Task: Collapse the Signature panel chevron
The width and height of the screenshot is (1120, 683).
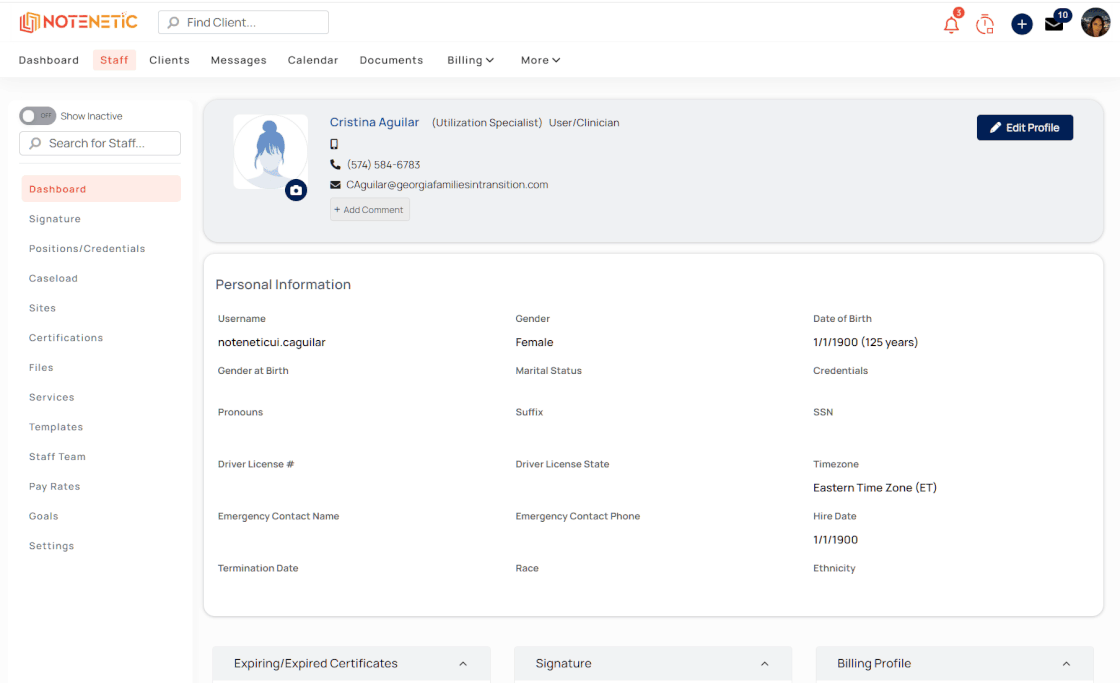Action: click(764, 664)
